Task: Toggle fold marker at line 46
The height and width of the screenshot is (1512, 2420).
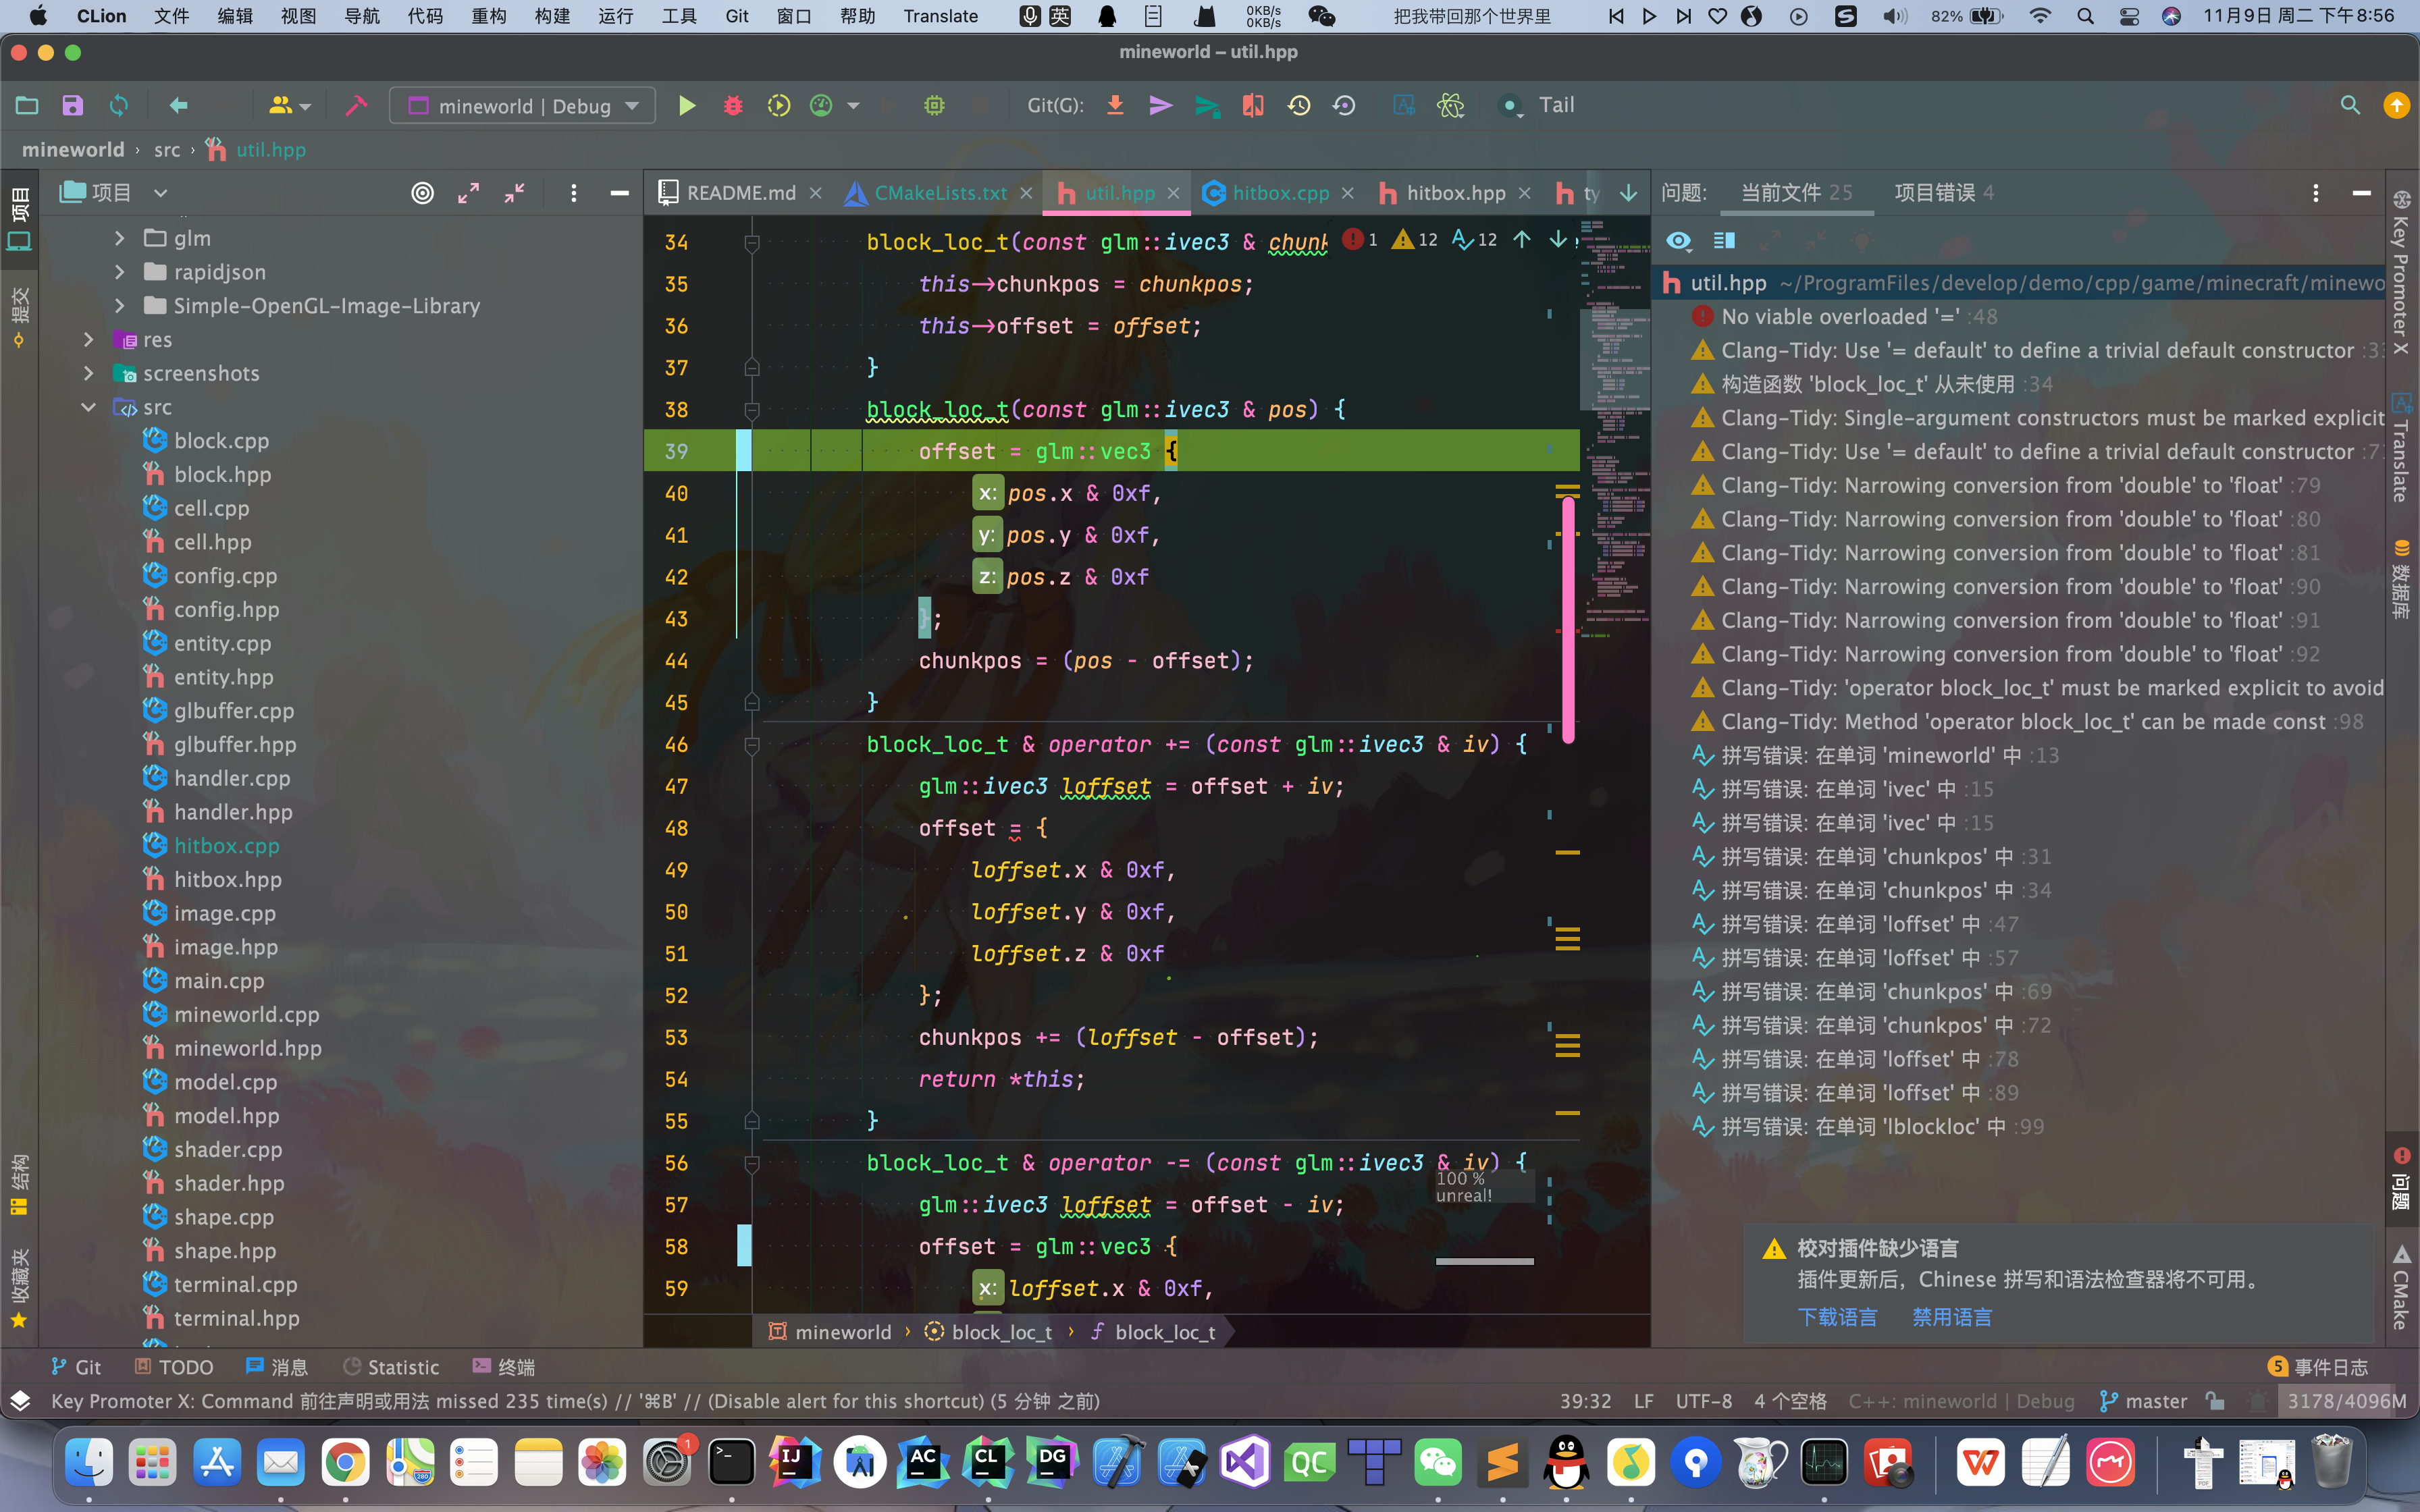Action: click(752, 745)
